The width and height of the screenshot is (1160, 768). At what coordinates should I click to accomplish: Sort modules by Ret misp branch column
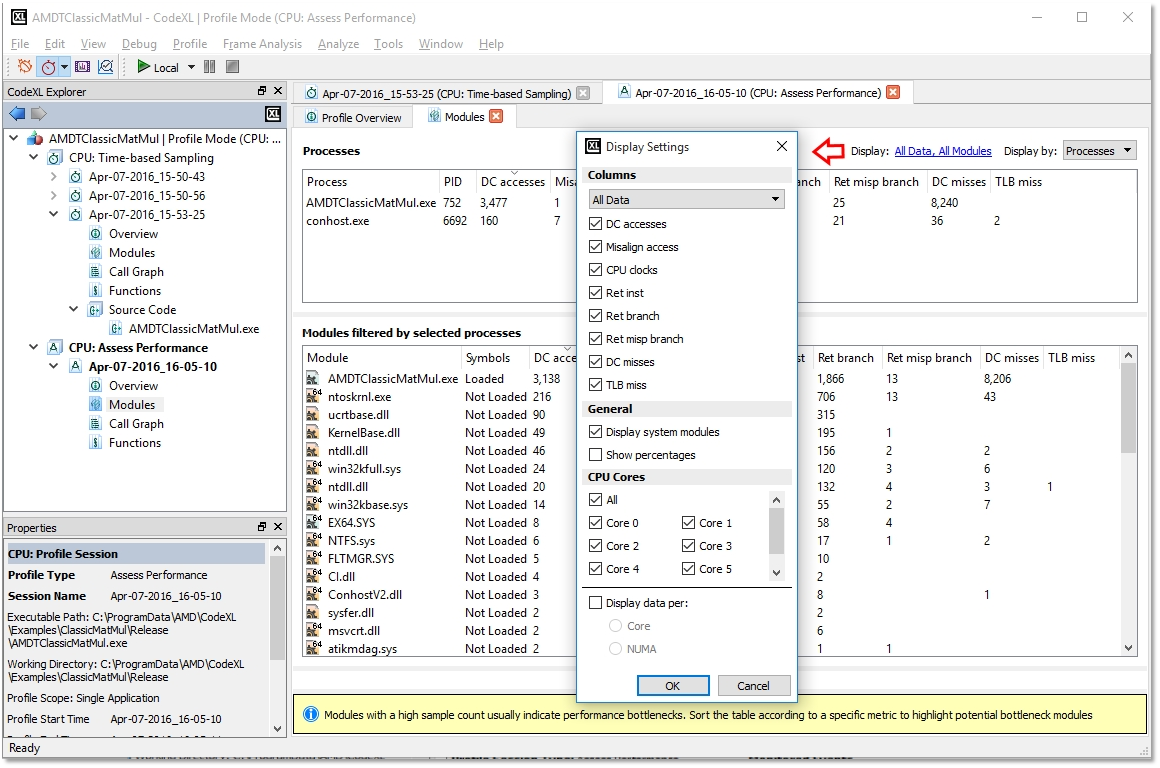[x=929, y=357]
